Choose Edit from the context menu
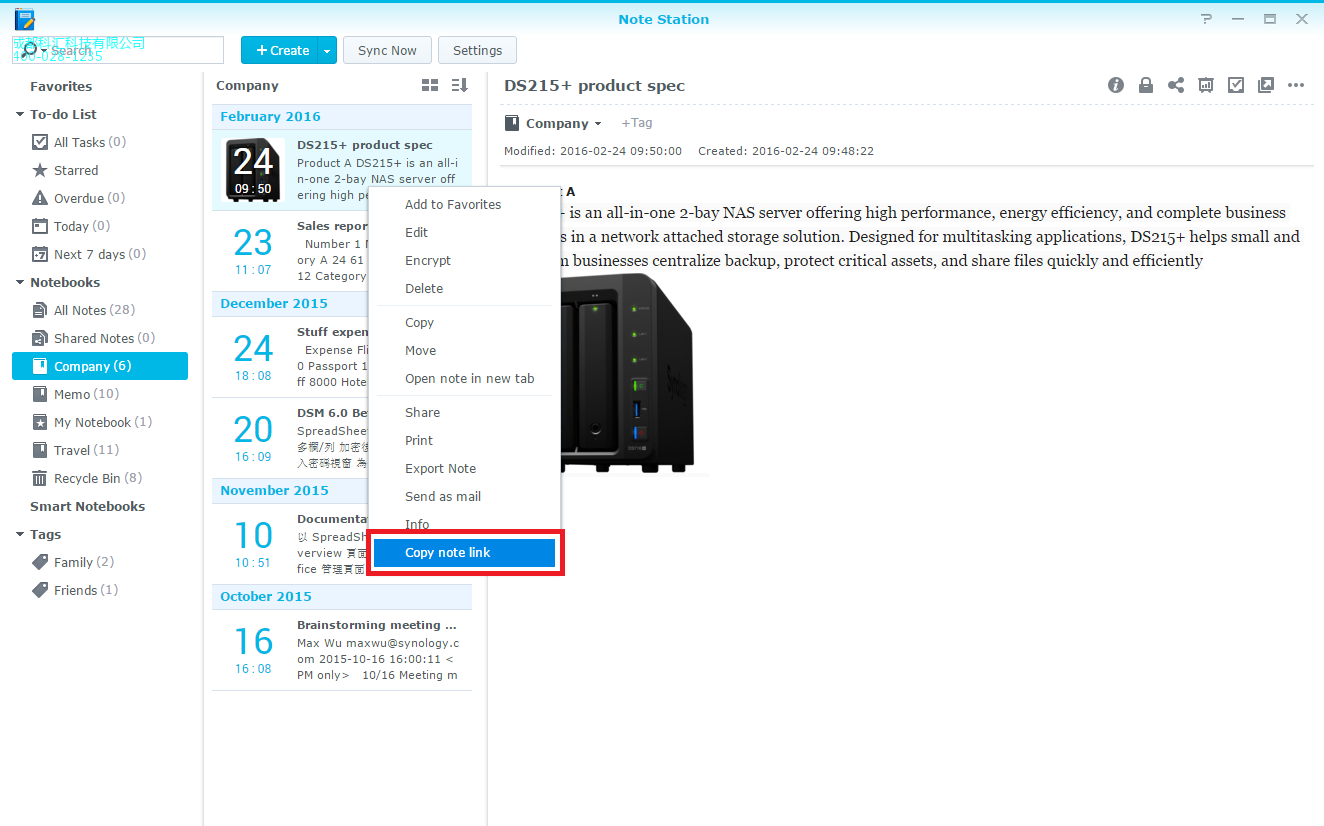1324x826 pixels. 464,232
